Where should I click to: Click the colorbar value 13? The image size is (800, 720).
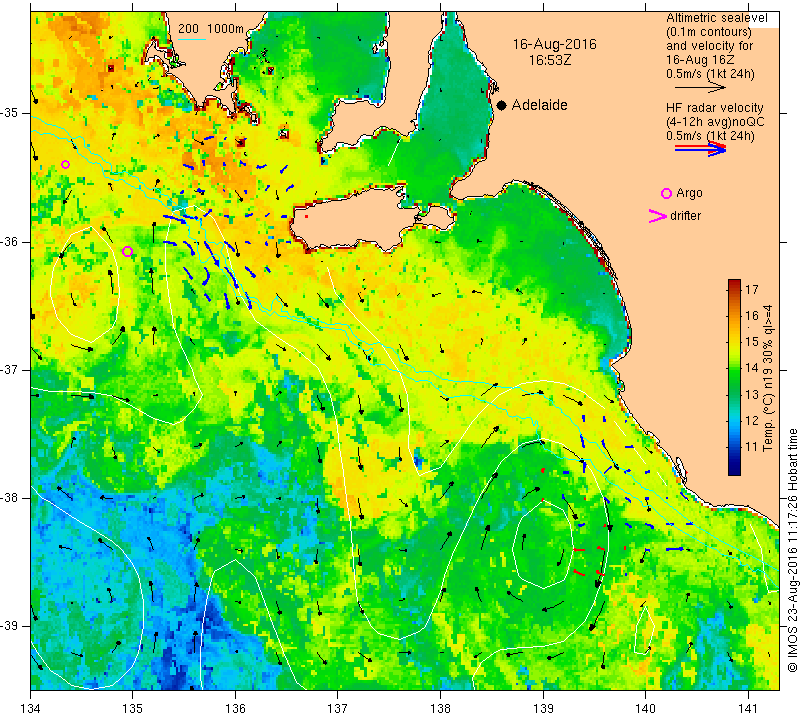[x=752, y=394]
